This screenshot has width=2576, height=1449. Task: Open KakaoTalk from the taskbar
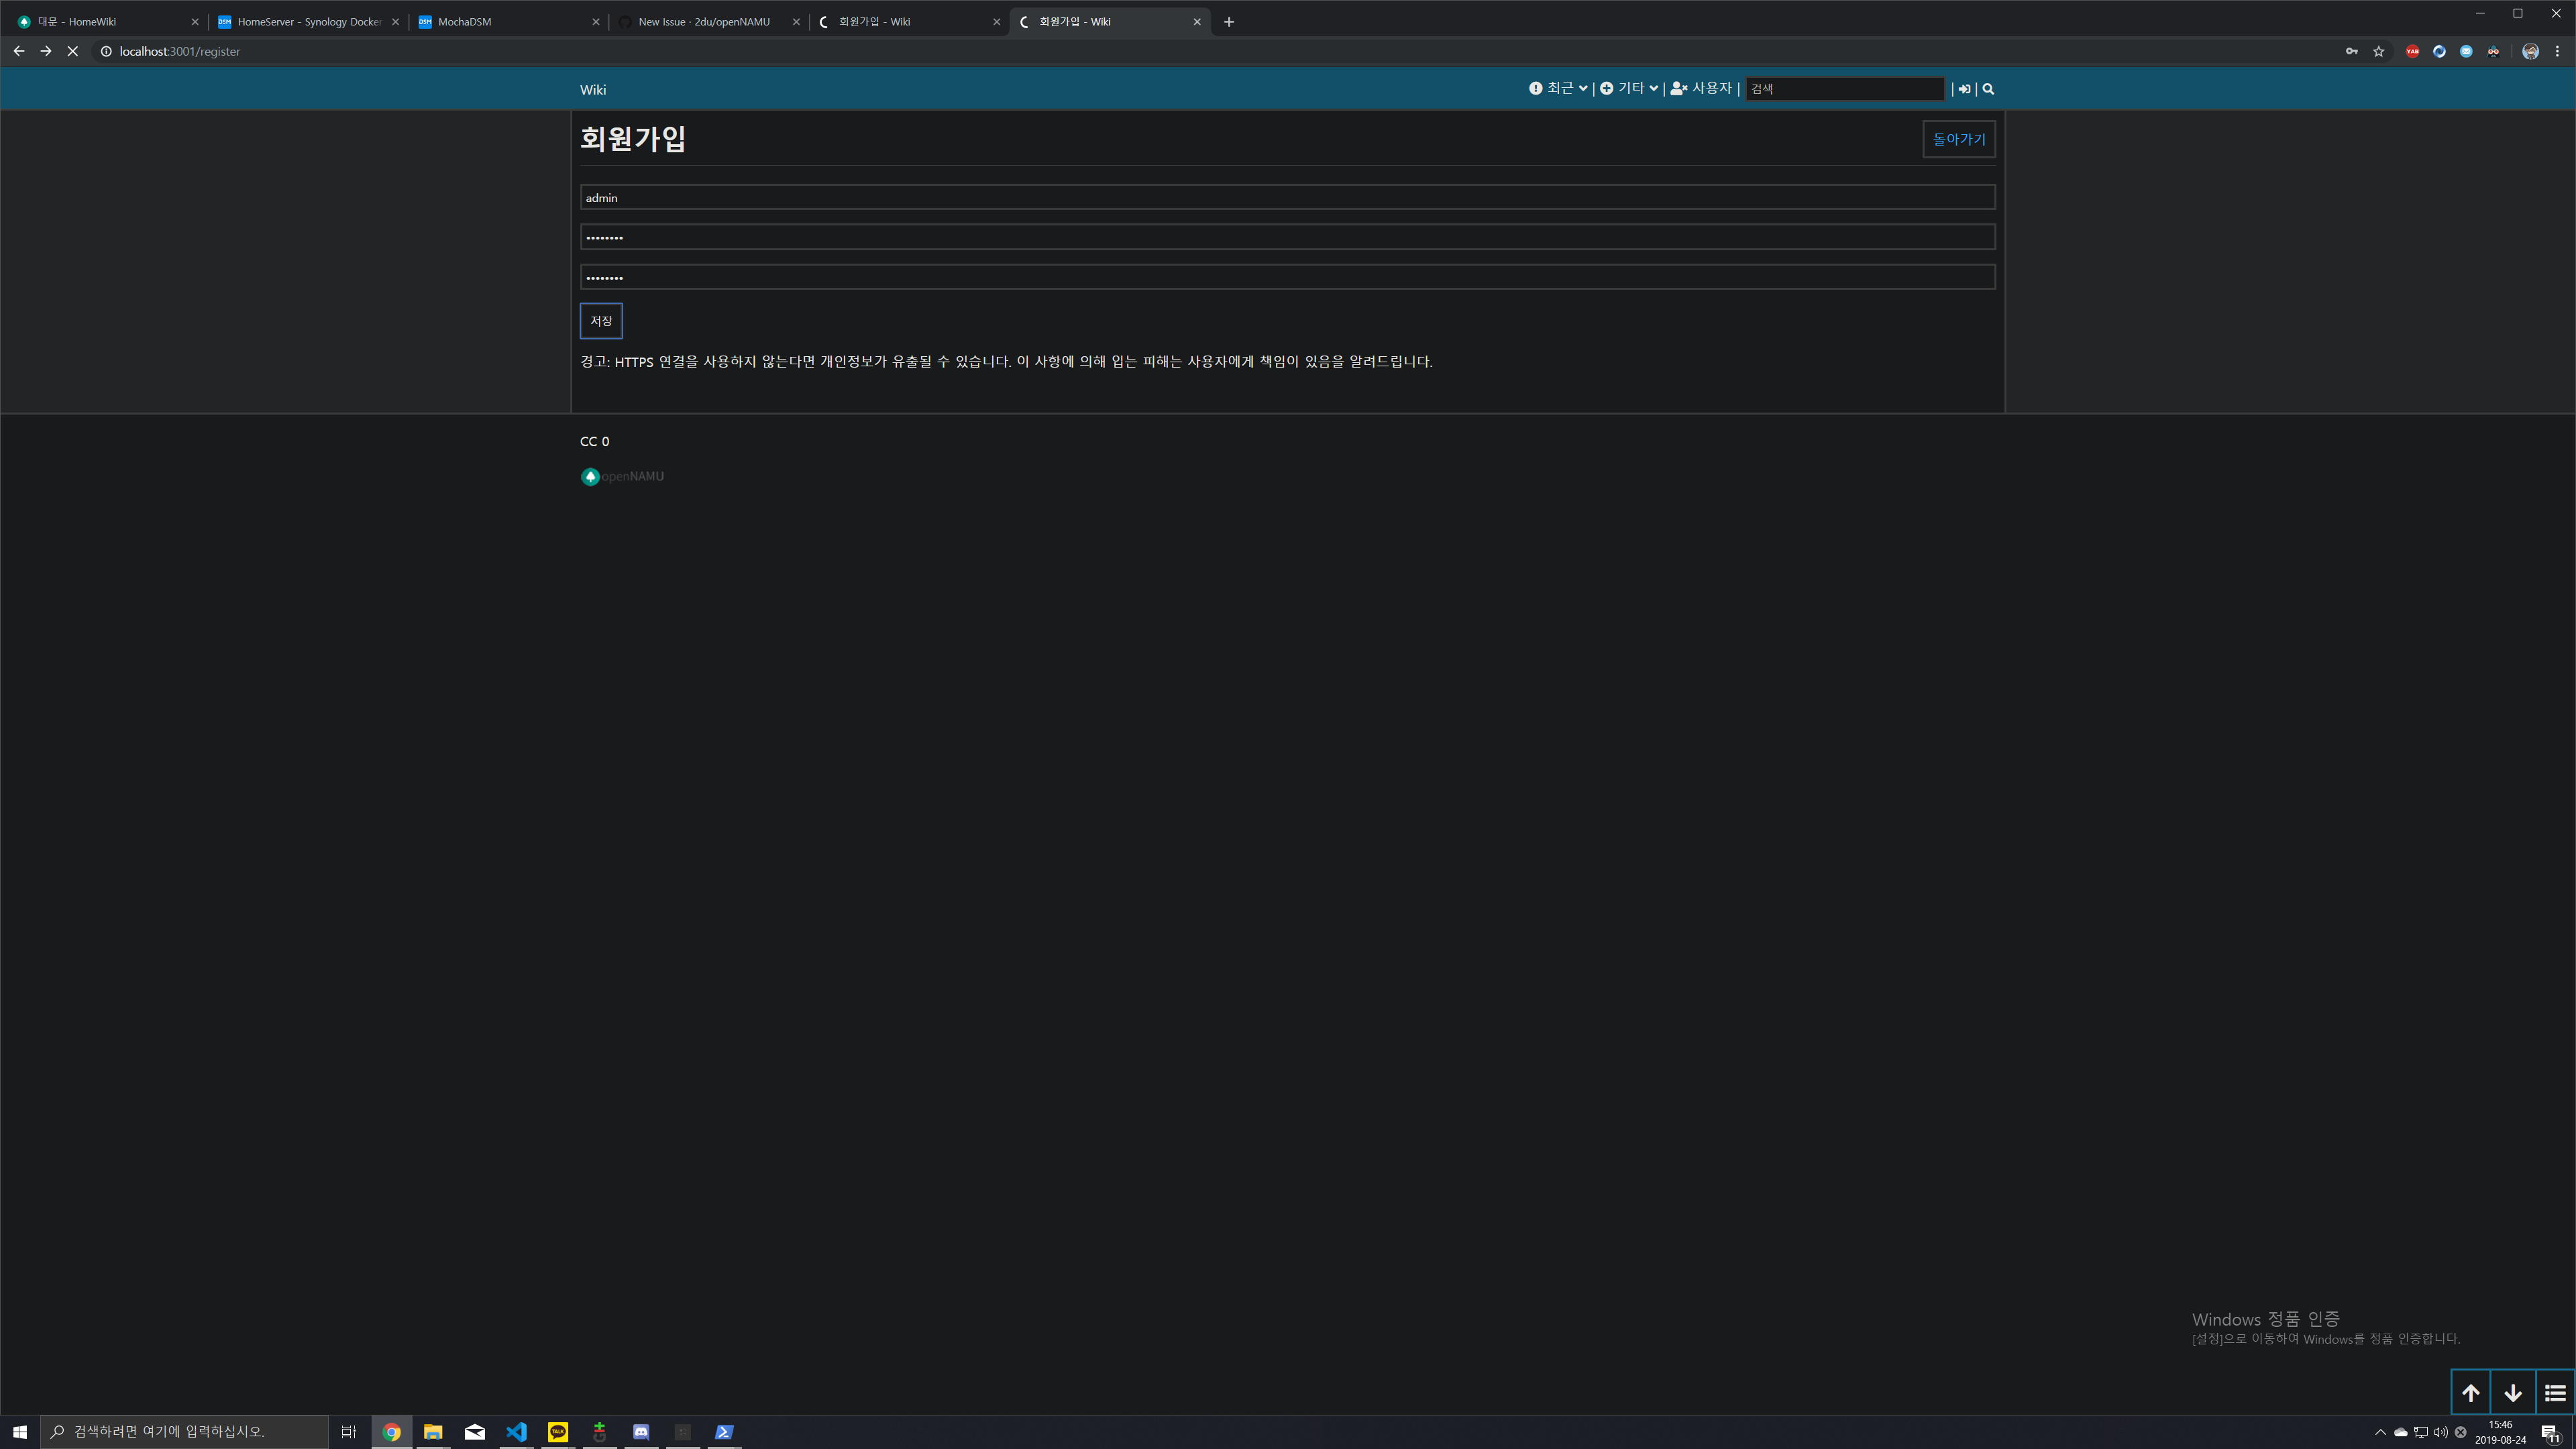(558, 1432)
